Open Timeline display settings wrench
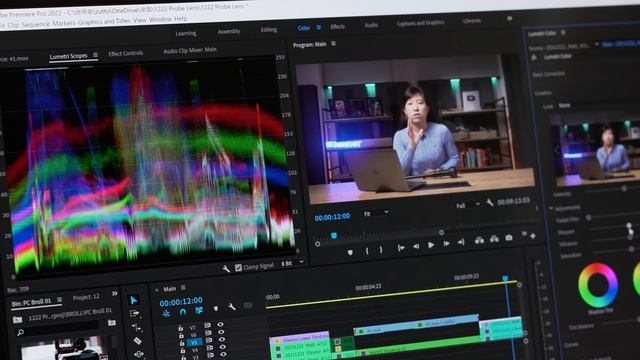640x360 pixels. (231, 307)
